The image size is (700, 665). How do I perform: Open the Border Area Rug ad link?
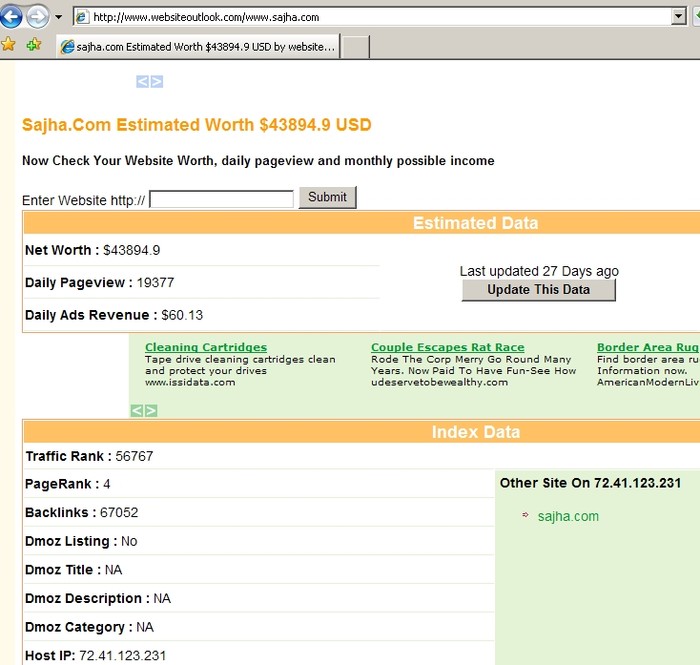coord(647,348)
